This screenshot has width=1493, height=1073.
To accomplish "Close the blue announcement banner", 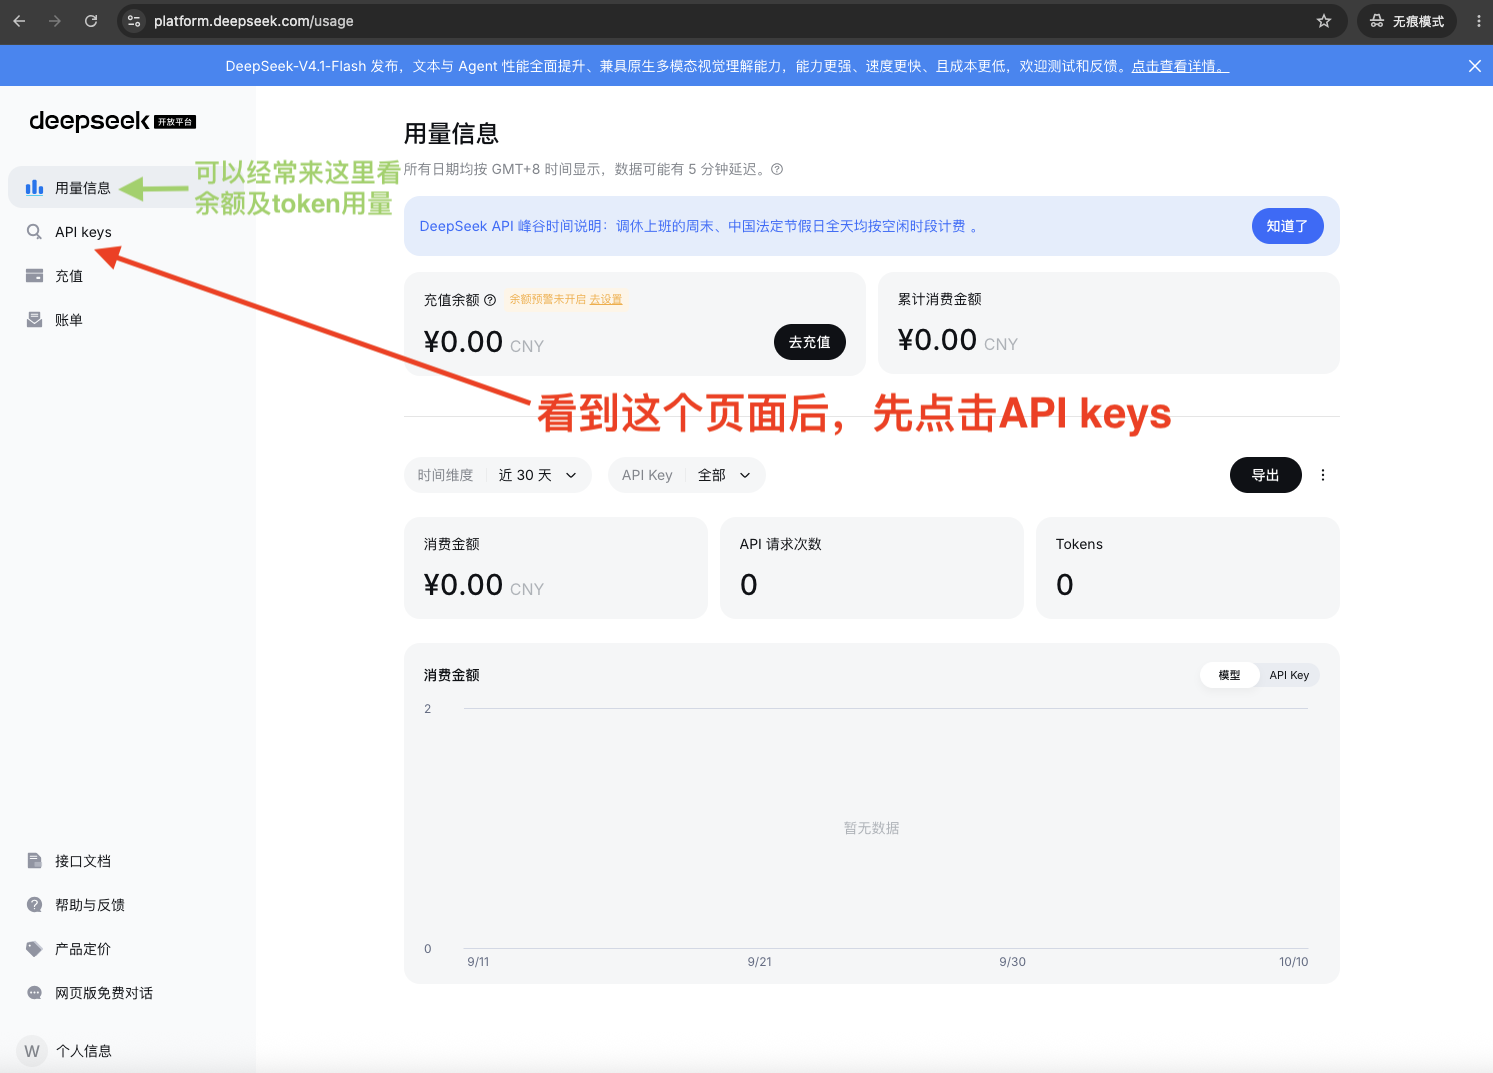I will pos(1475,66).
